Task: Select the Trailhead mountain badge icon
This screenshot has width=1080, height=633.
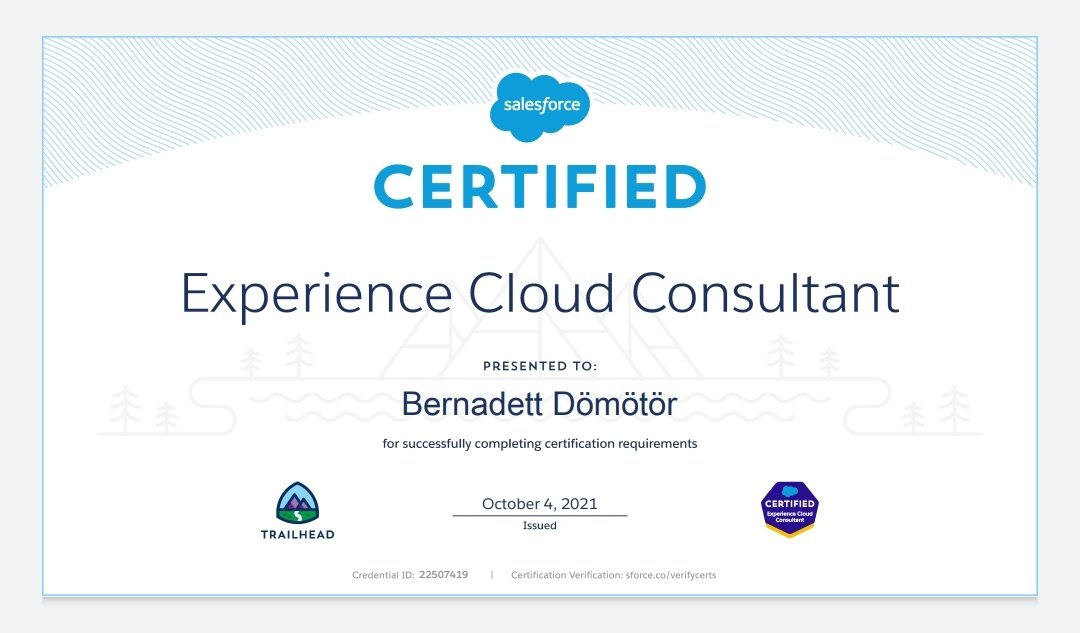Action: [297, 500]
